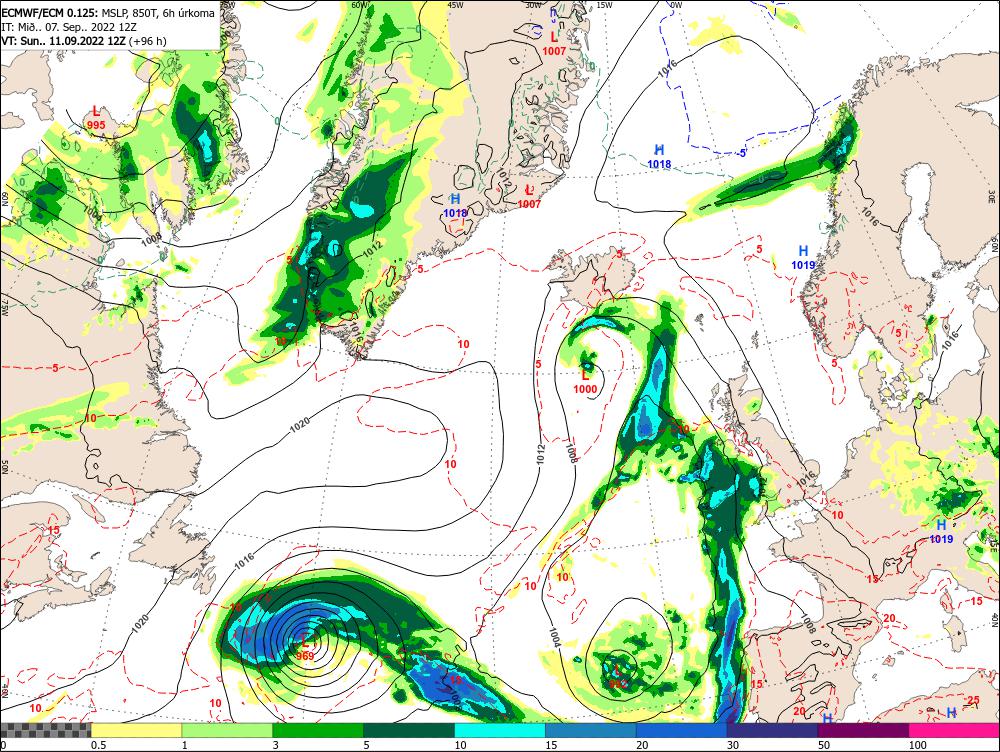Click the "0.5" legend scale value
The width and height of the screenshot is (1000, 752).
[98, 745]
